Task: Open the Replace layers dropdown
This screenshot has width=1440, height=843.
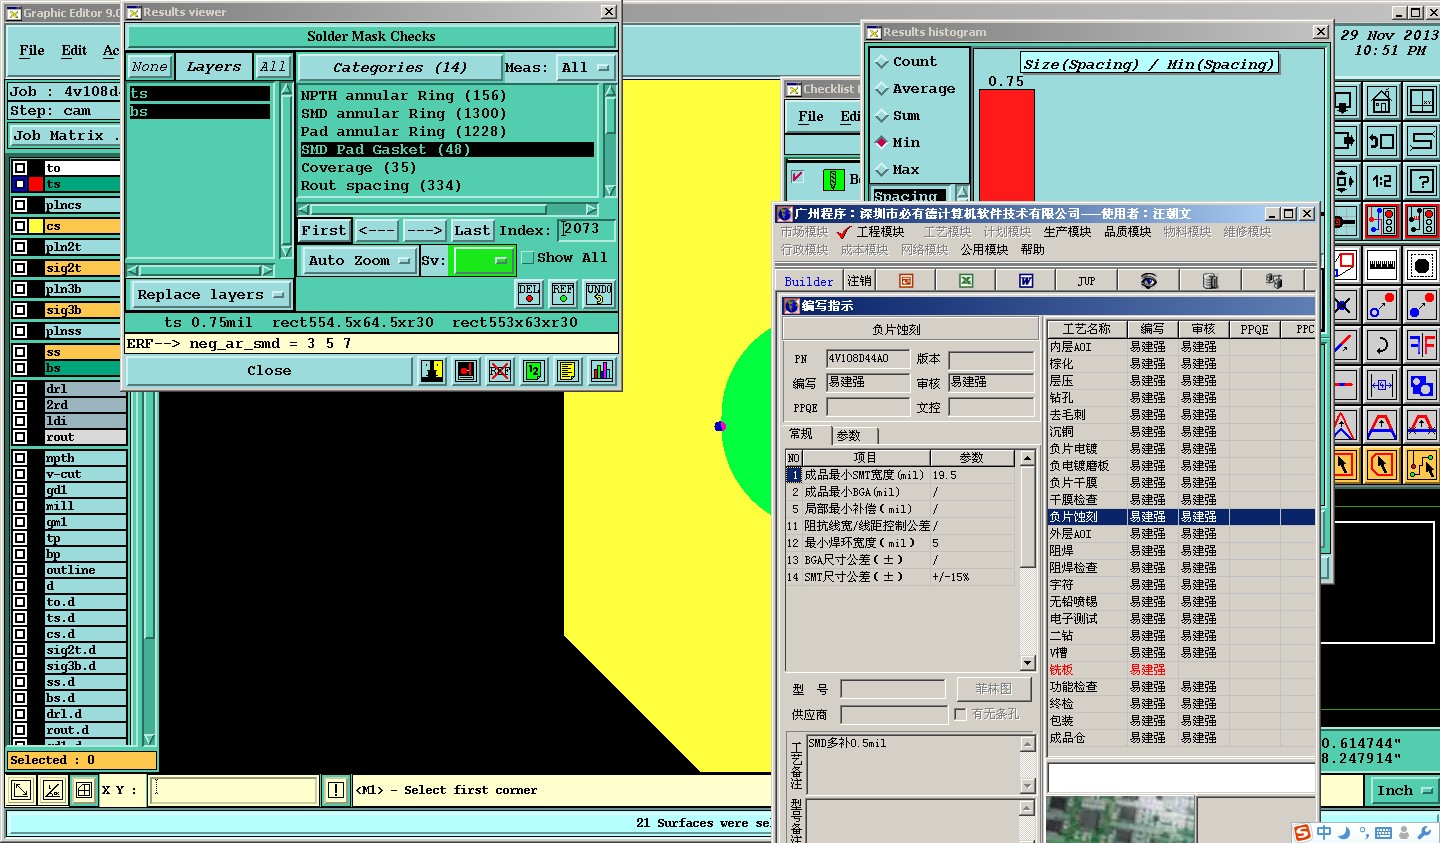Action: pos(210,295)
